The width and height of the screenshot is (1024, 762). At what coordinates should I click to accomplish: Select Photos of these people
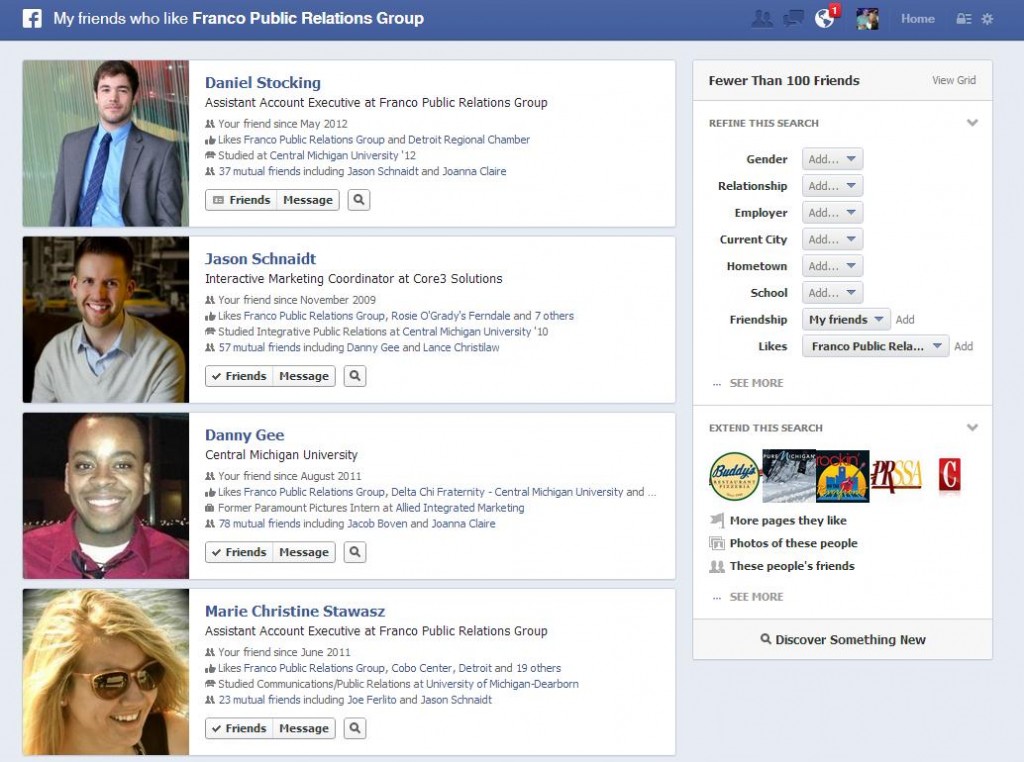coord(793,543)
